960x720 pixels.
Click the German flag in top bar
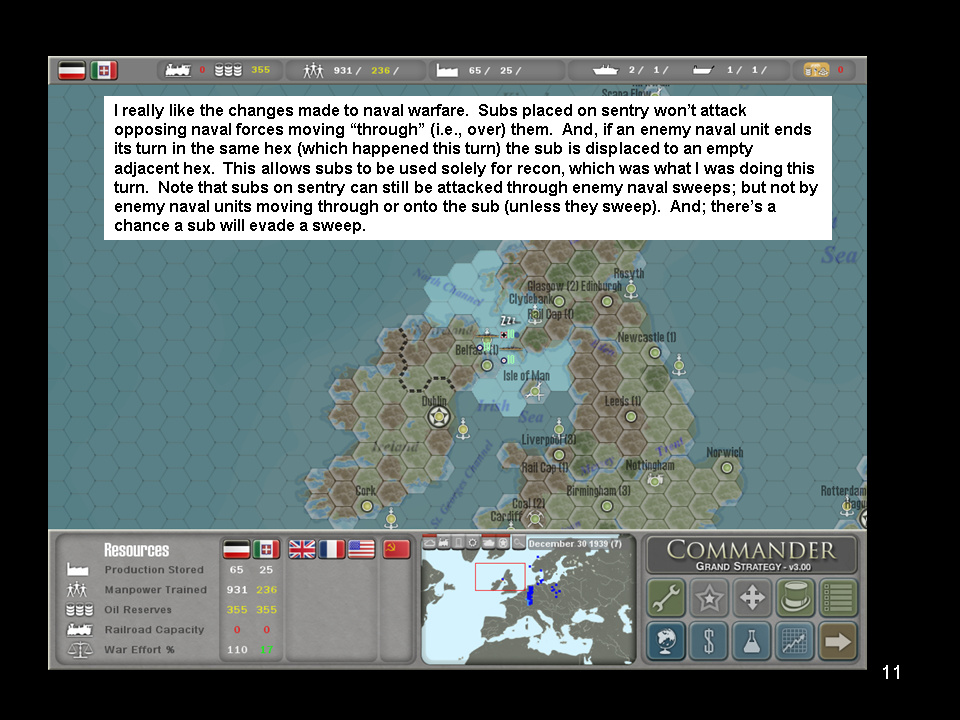click(x=72, y=70)
